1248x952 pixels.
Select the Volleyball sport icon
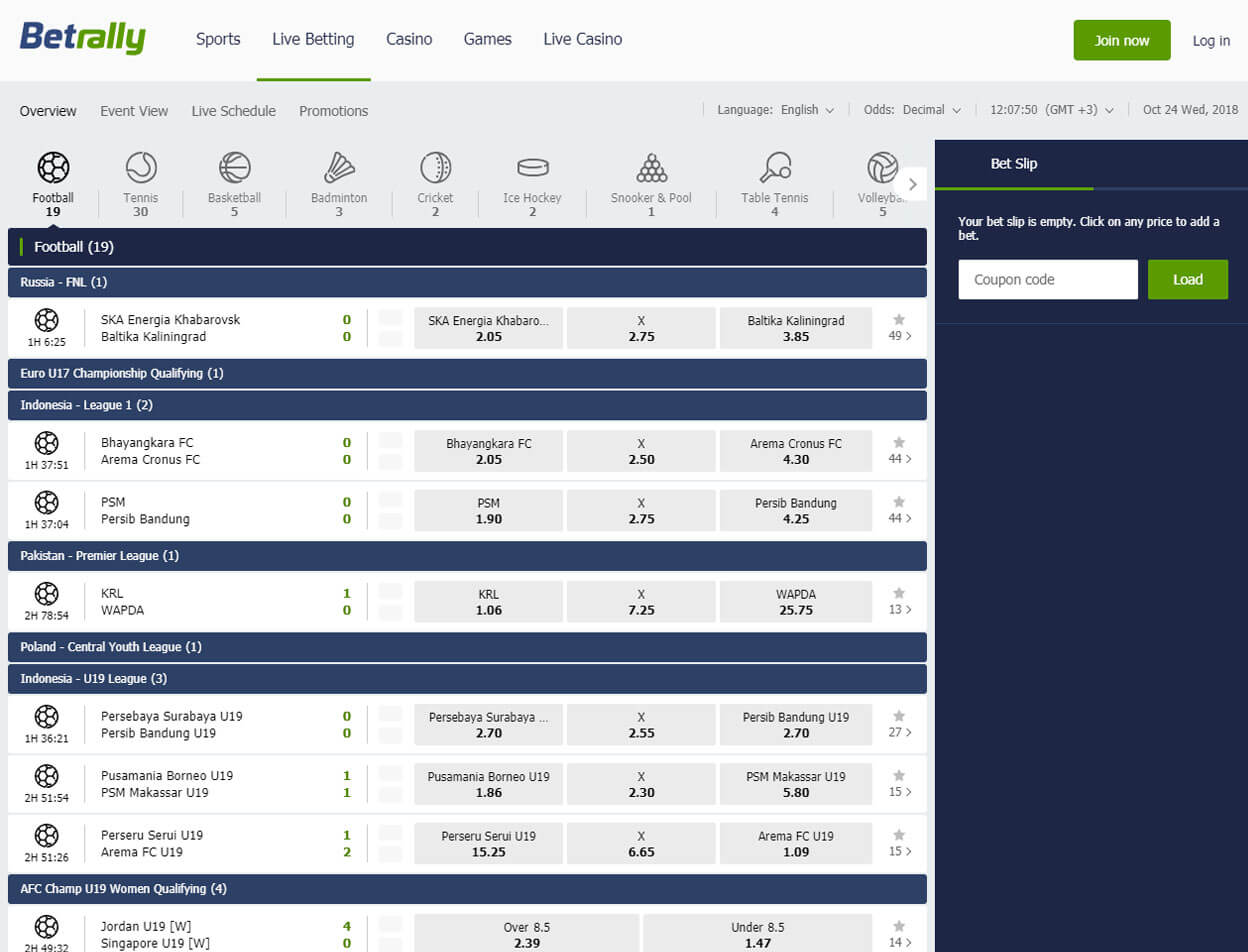pos(883,167)
